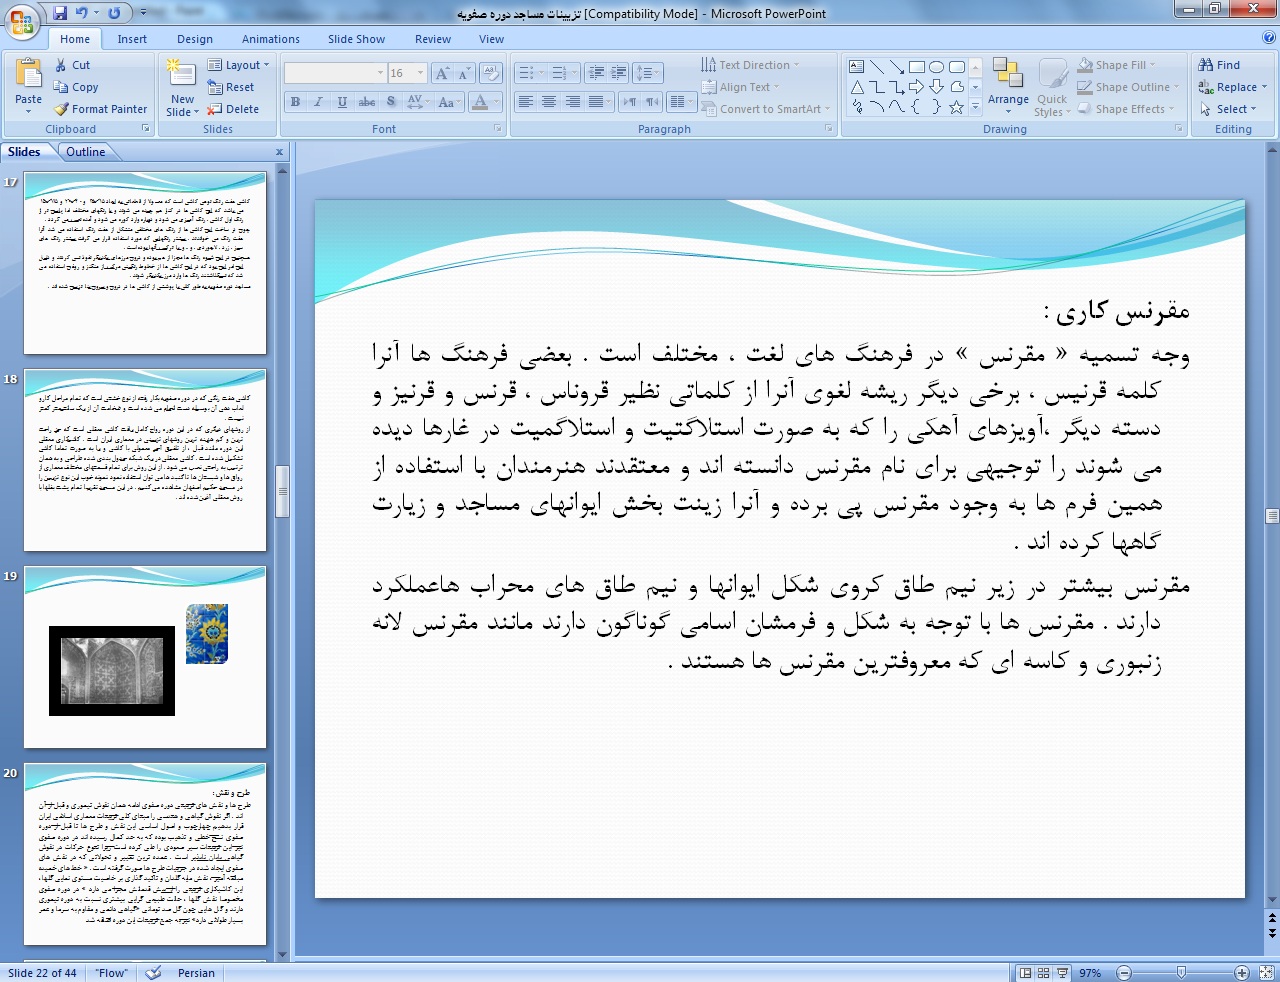
Task: Click the Save icon in quick access toolbar
Action: coord(60,13)
